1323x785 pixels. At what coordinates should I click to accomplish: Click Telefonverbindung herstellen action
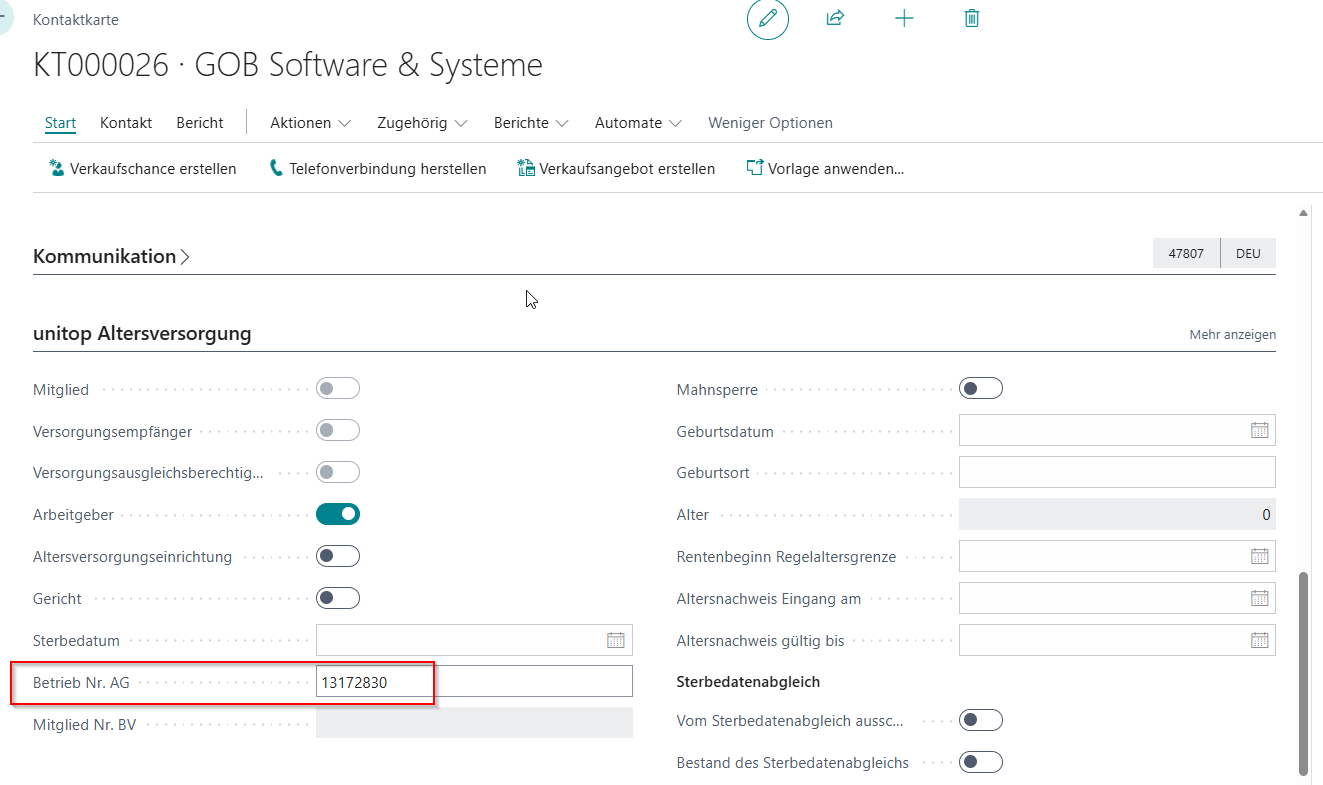click(x=377, y=169)
